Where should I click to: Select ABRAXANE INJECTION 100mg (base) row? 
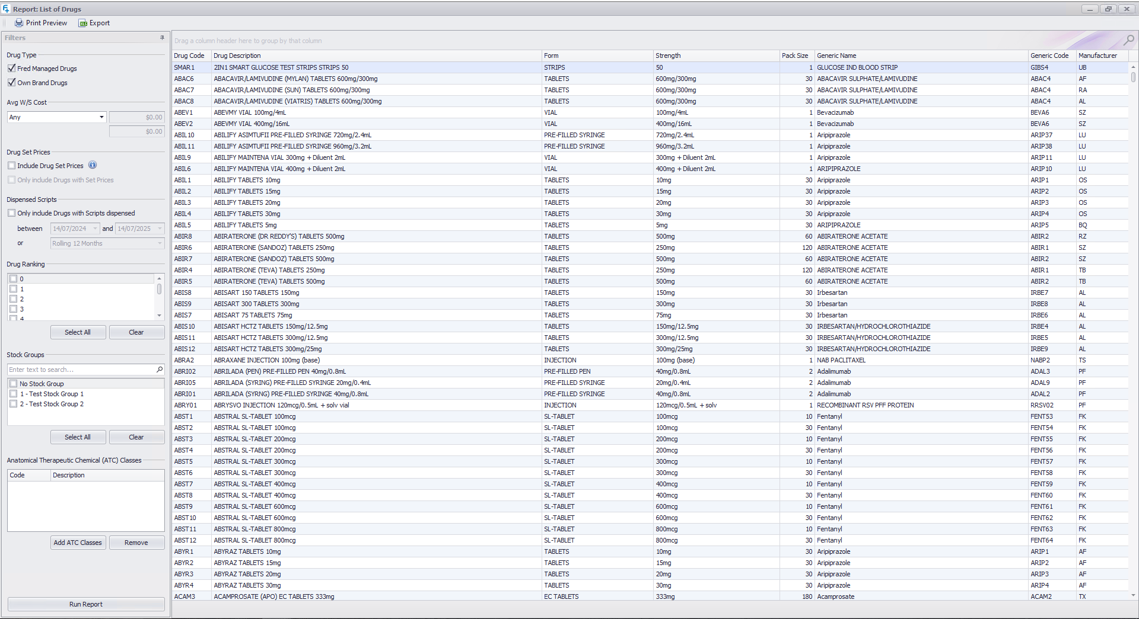point(651,360)
